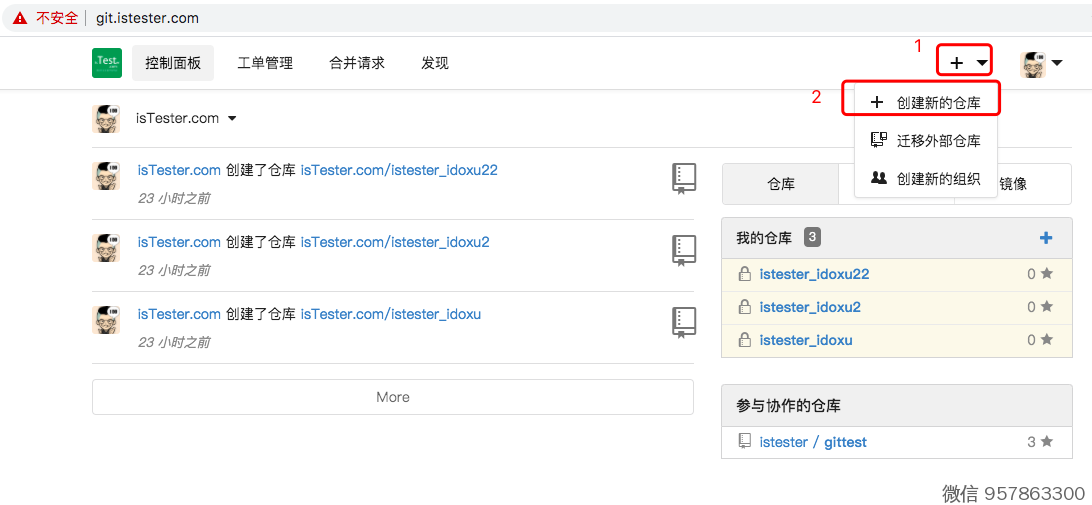Open the isTester.com context switcher dropdown

186,118
